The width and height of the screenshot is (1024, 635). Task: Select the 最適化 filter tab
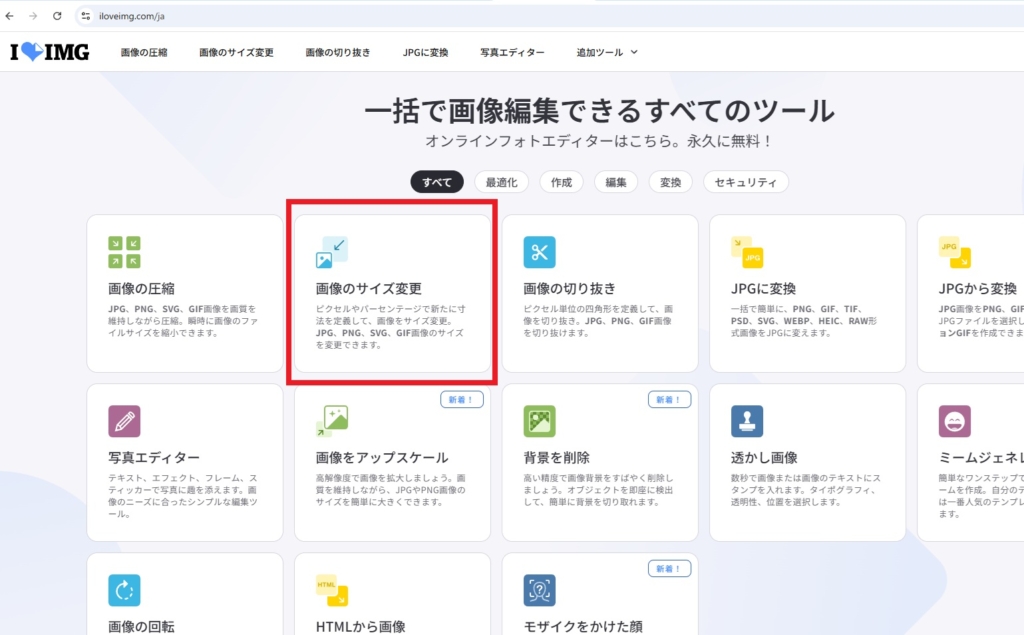click(x=501, y=182)
